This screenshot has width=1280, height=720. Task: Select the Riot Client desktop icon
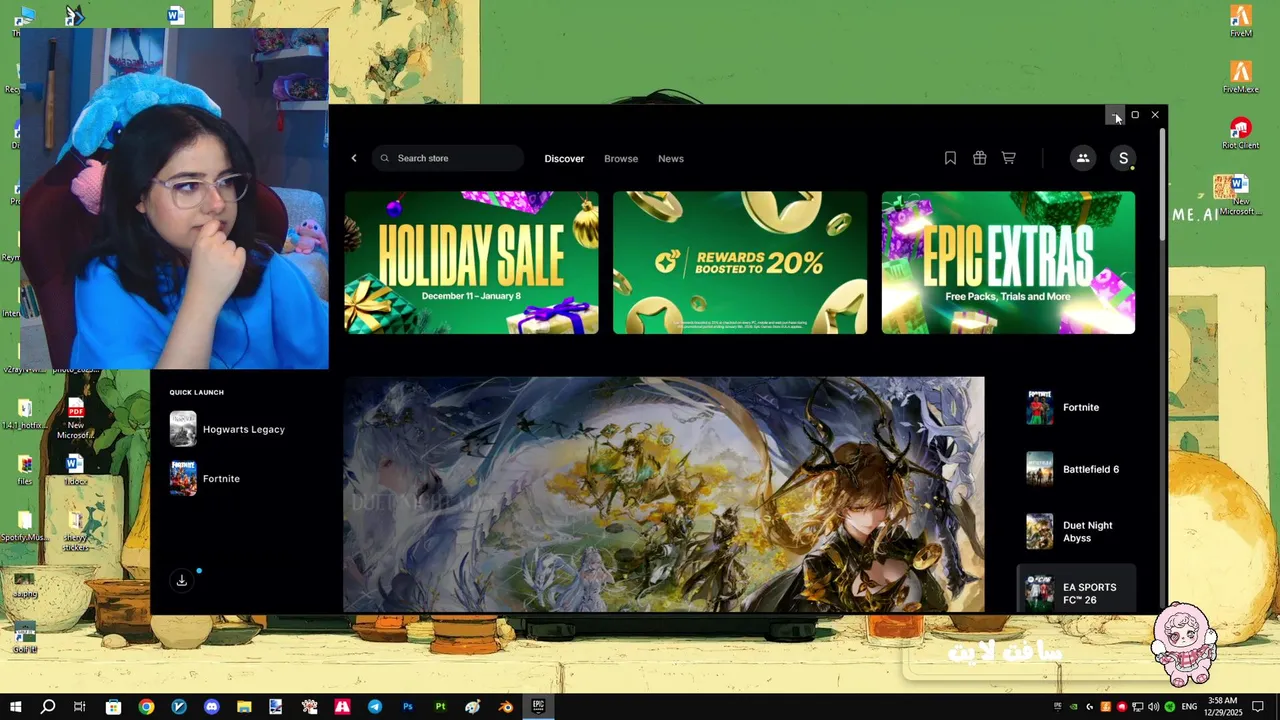point(1241,133)
